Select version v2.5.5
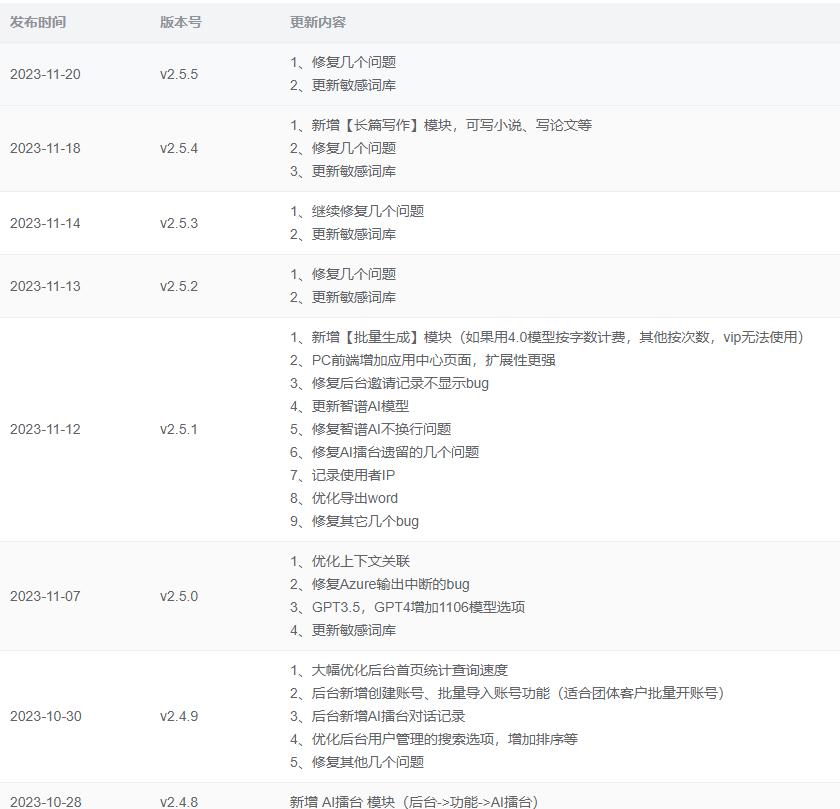Viewport: 840px width, 809px height. point(179,74)
